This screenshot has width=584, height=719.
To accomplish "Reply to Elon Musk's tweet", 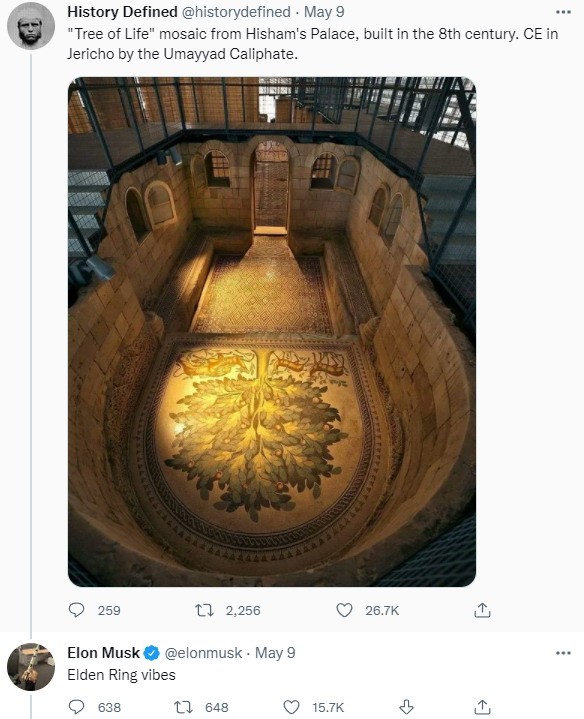I will pyautogui.click(x=76, y=707).
